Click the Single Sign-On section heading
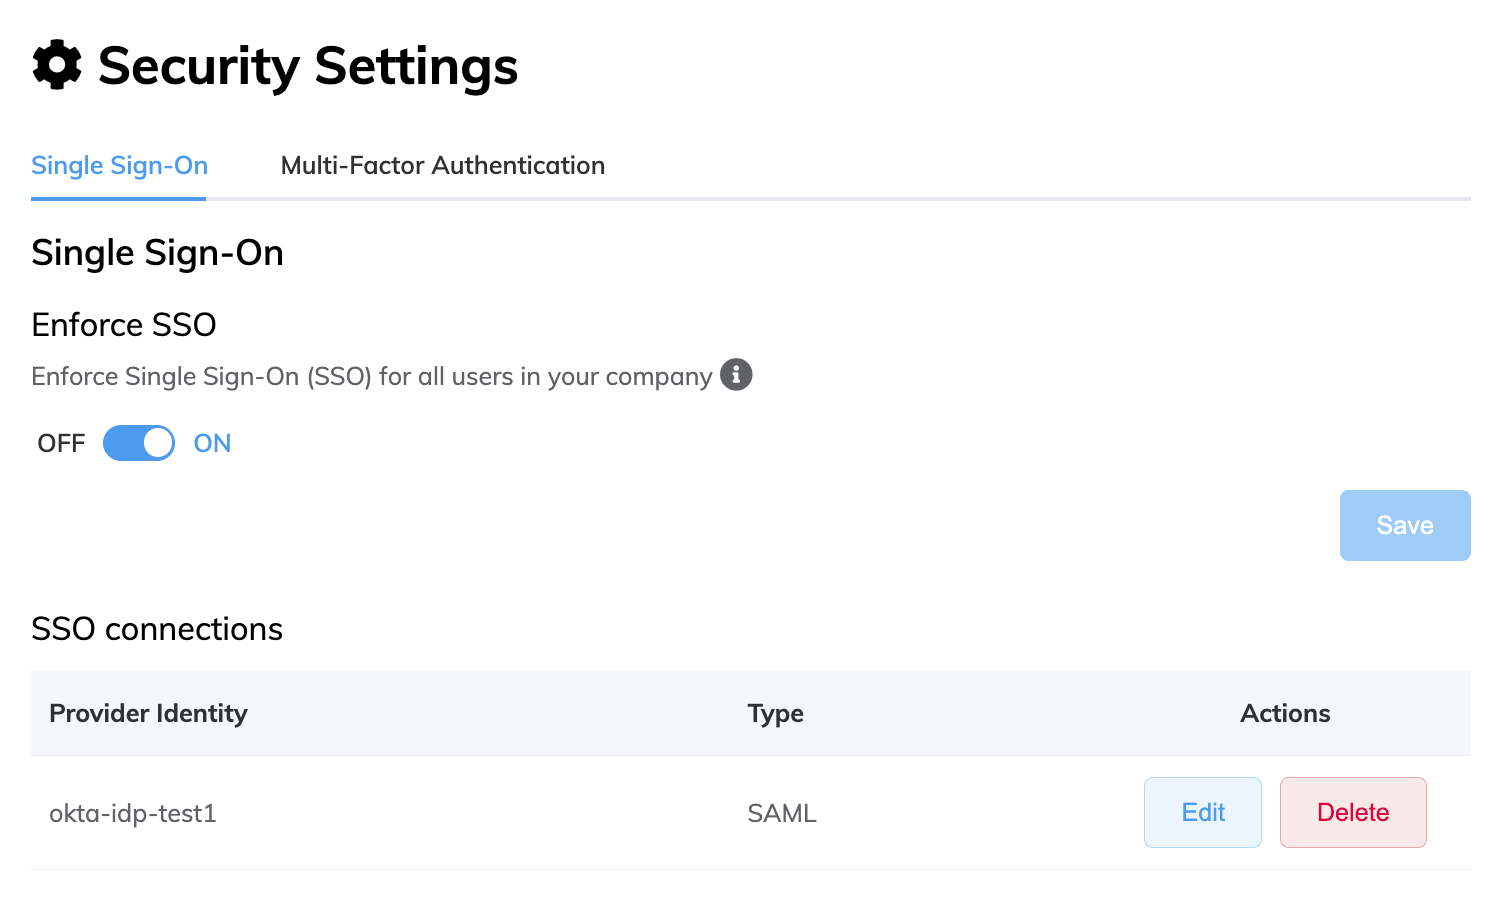 pos(157,252)
